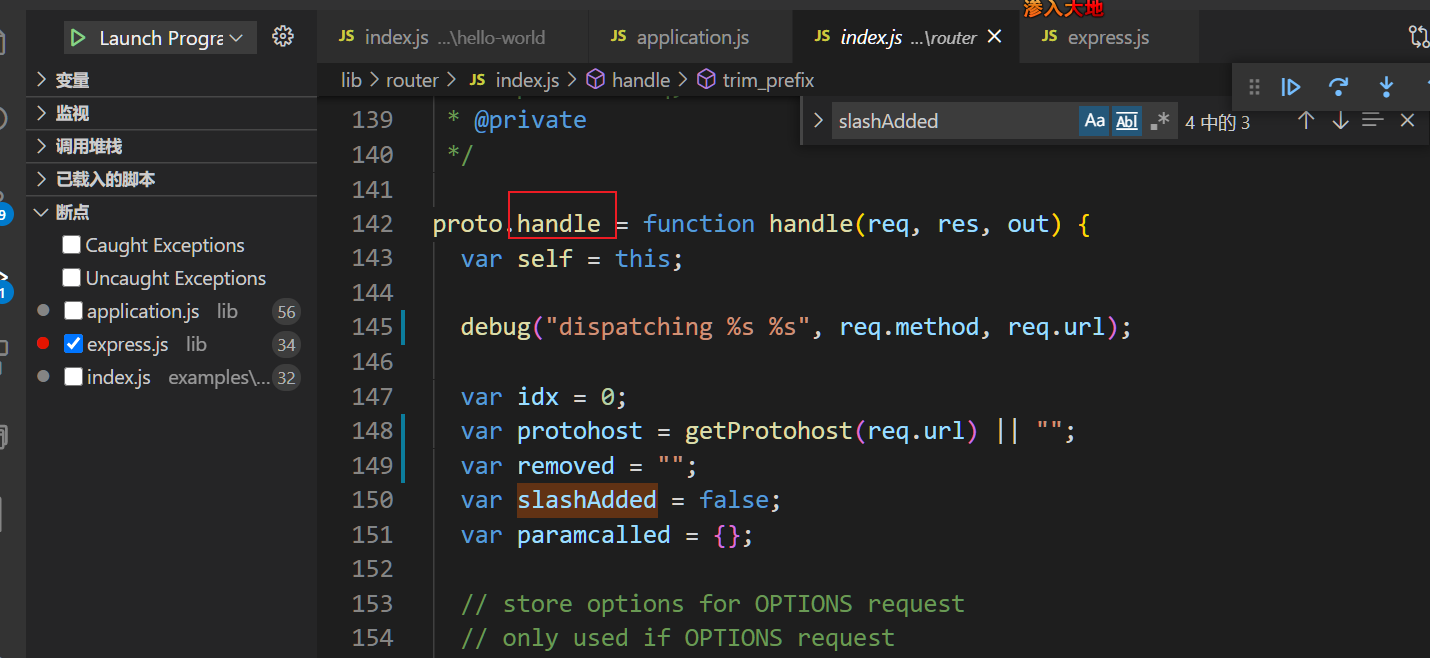This screenshot has width=1430, height=658.
Task: Disable the express.js breakpoint checkbox
Action: 72,344
